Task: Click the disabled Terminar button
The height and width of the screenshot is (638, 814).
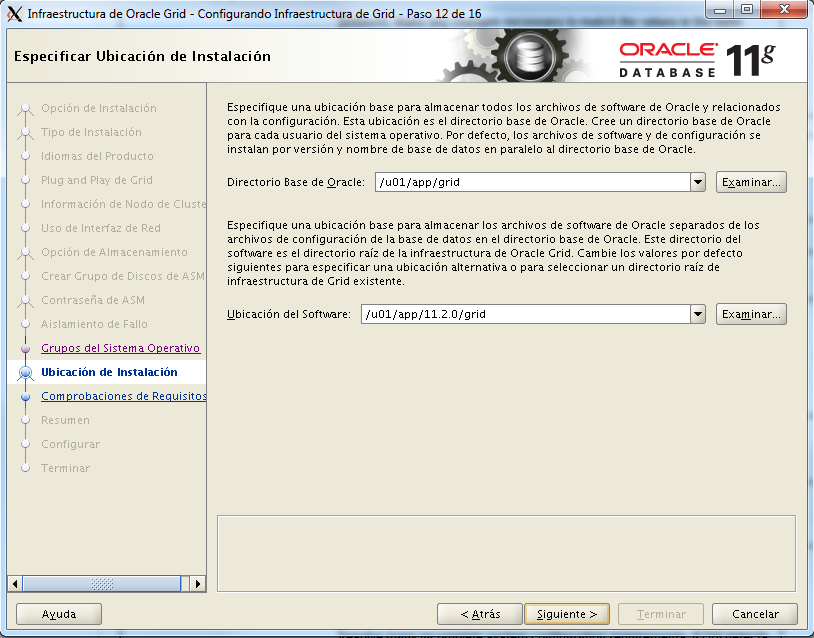Action: [661, 614]
